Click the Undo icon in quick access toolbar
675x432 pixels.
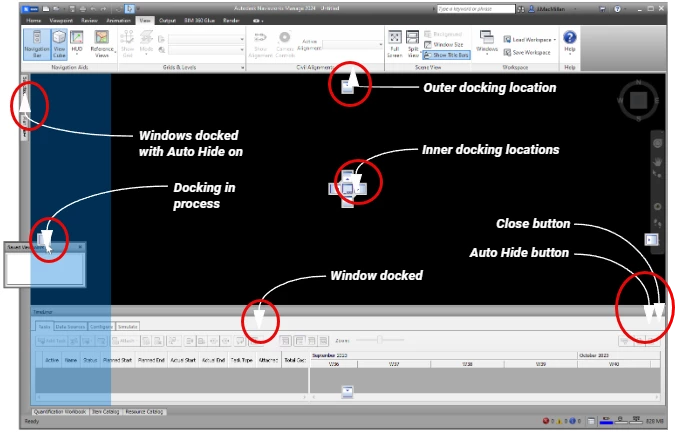click(93, 9)
